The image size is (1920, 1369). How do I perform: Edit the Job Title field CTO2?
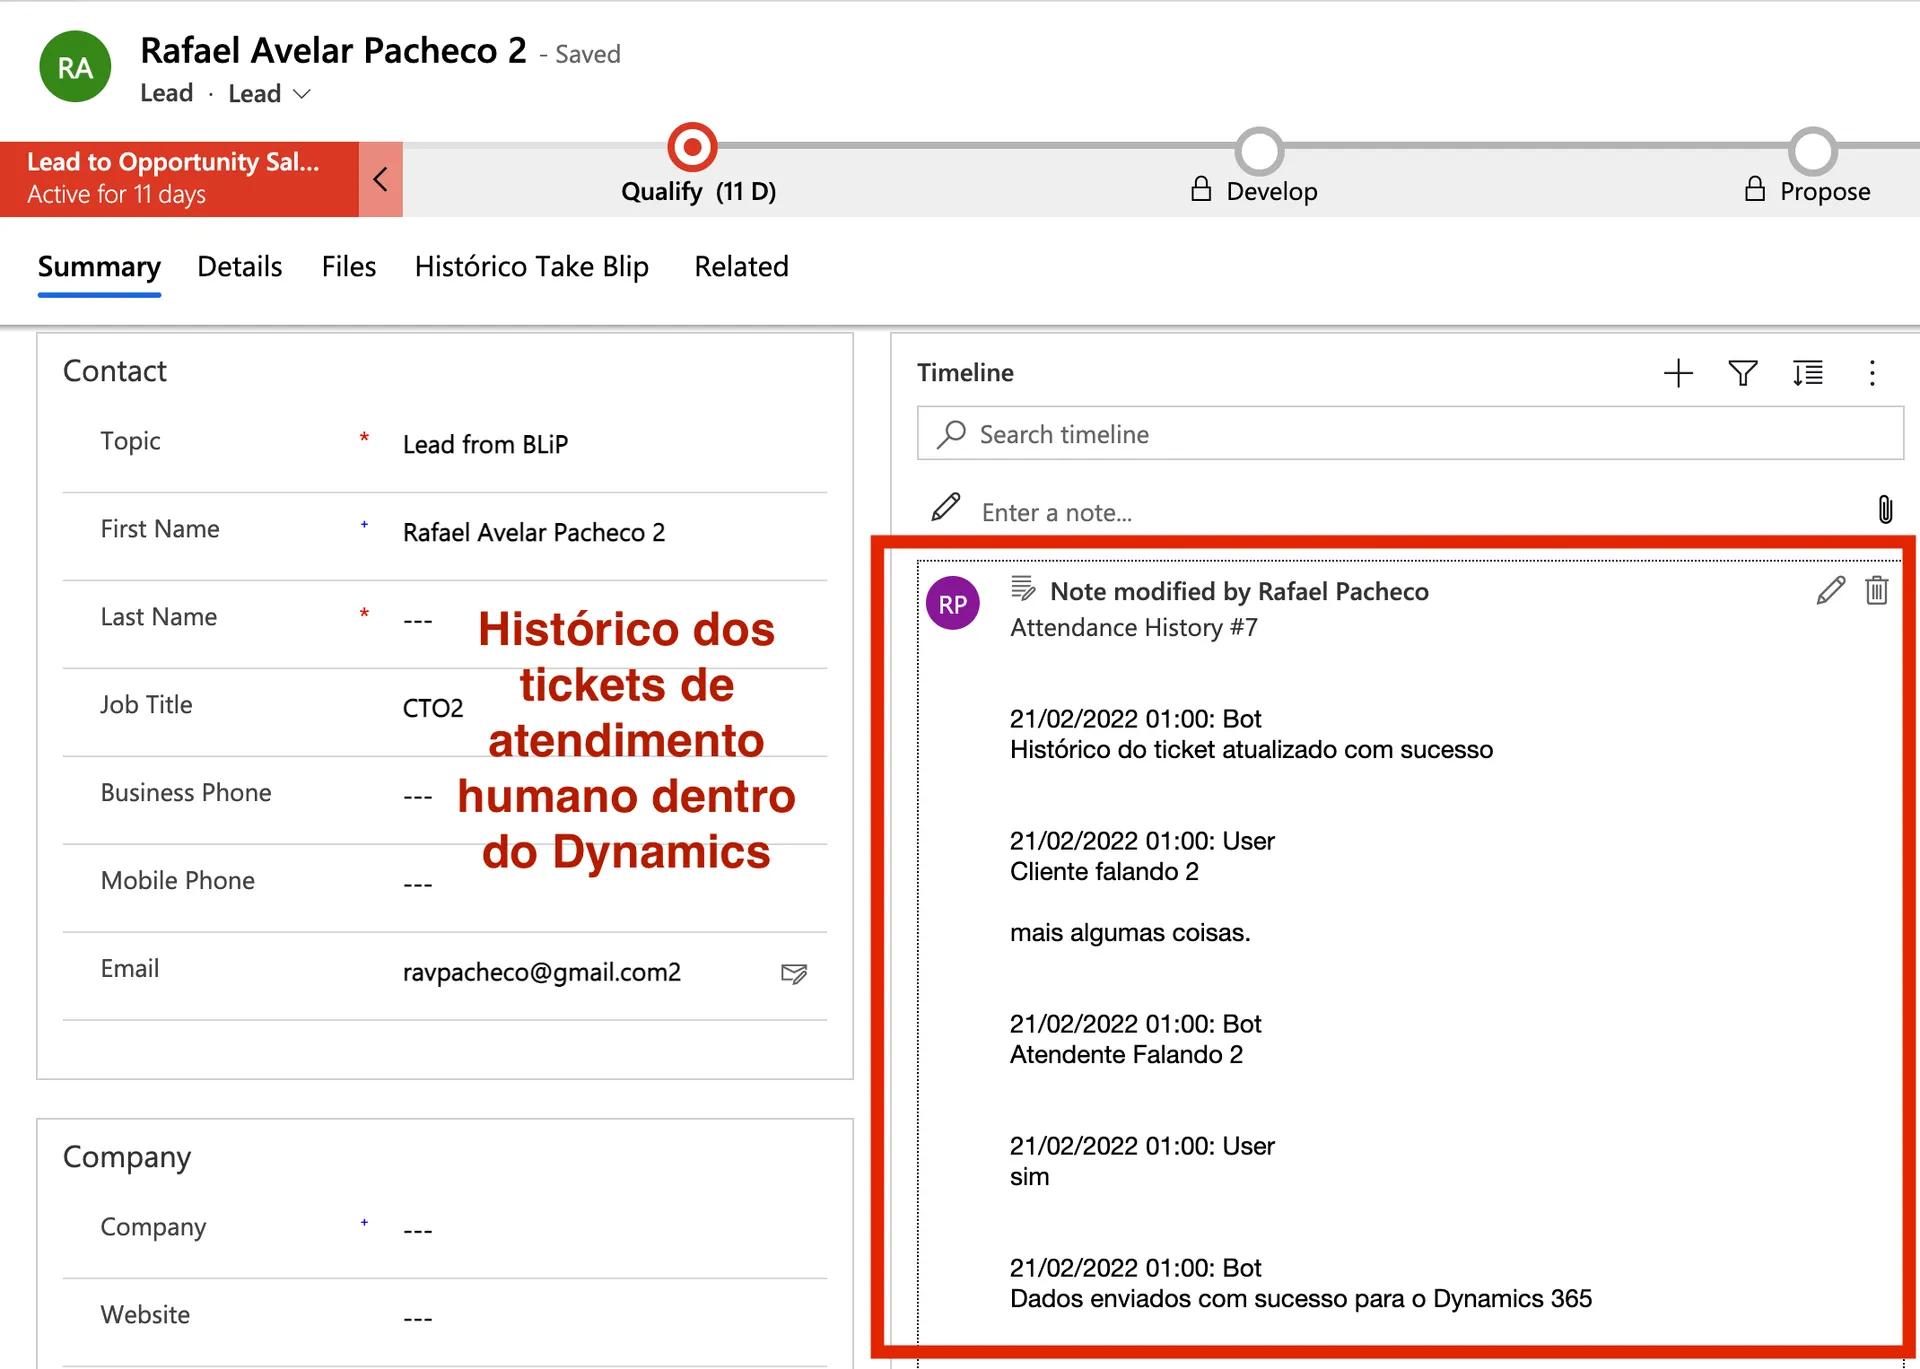(x=432, y=709)
